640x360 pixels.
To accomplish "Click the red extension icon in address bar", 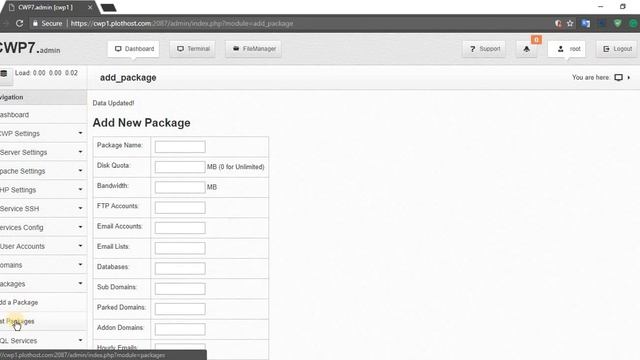I will 558,23.
